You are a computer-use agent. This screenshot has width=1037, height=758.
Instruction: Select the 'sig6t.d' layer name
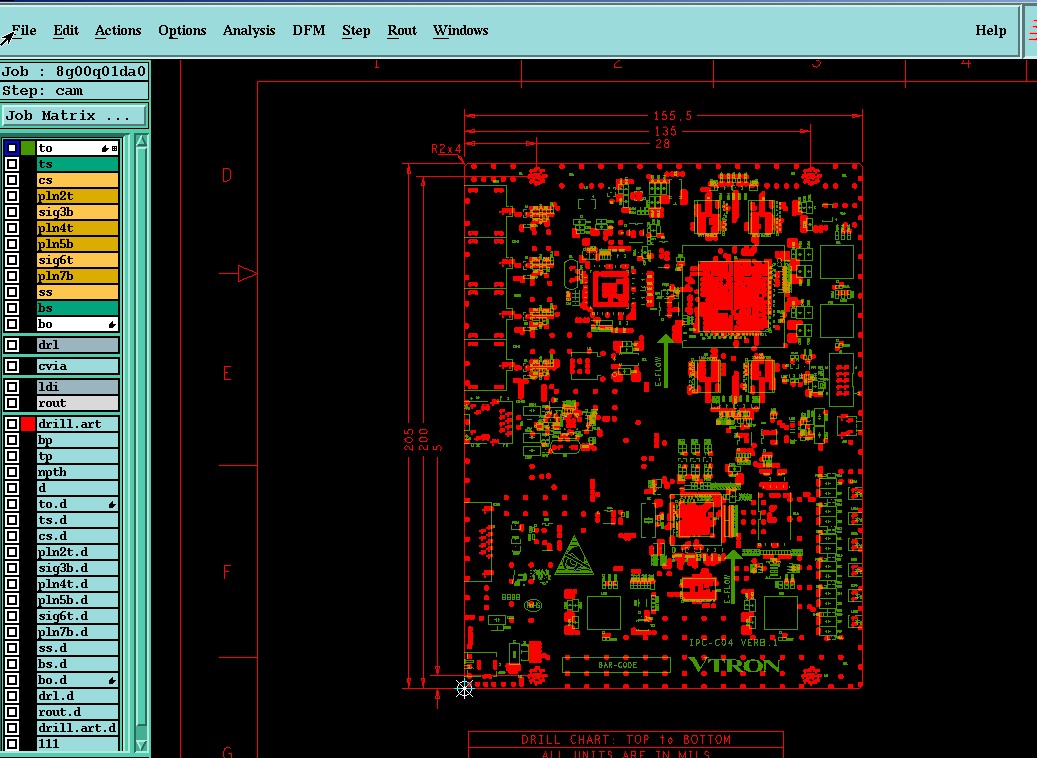click(x=77, y=616)
